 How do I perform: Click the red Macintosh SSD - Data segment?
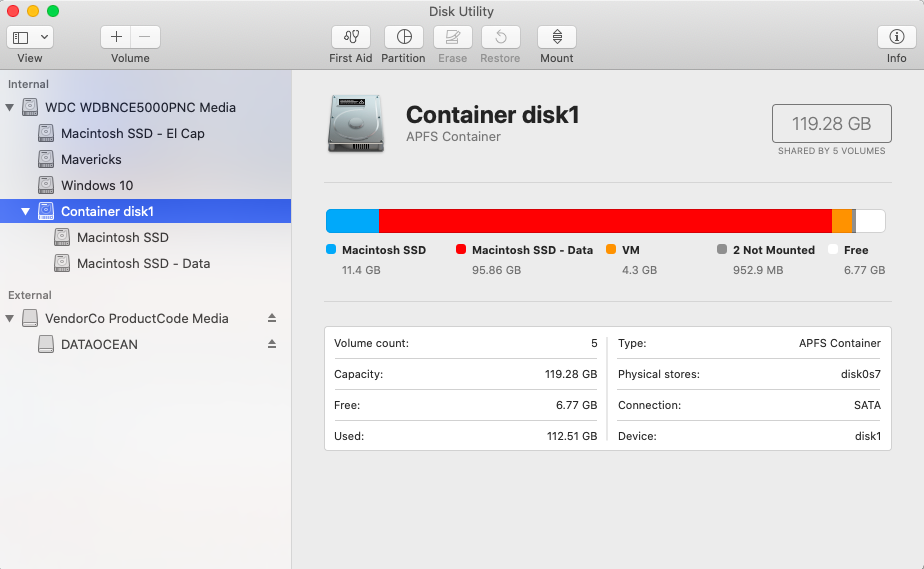pos(605,221)
